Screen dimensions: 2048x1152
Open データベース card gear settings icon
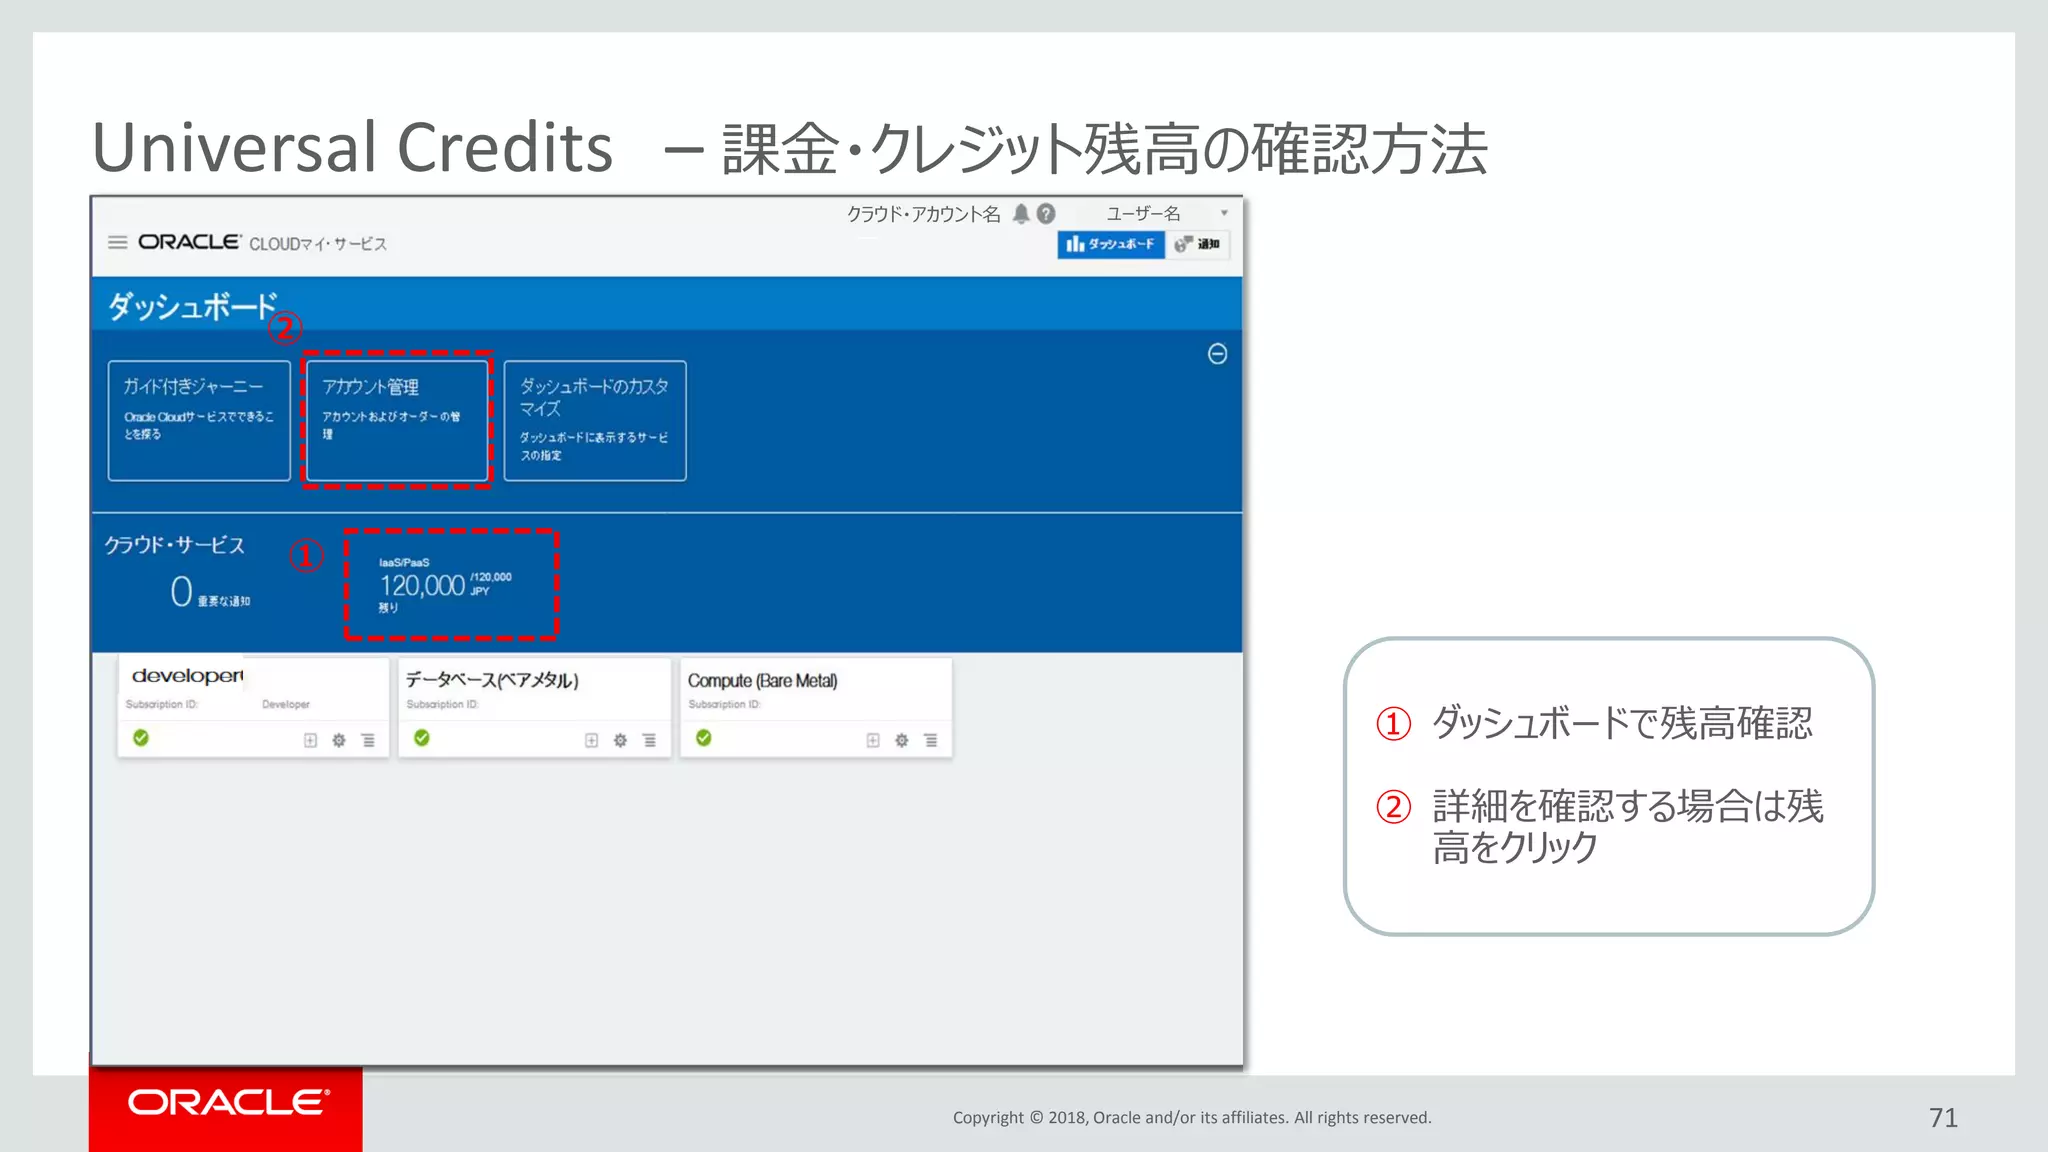[x=620, y=741]
